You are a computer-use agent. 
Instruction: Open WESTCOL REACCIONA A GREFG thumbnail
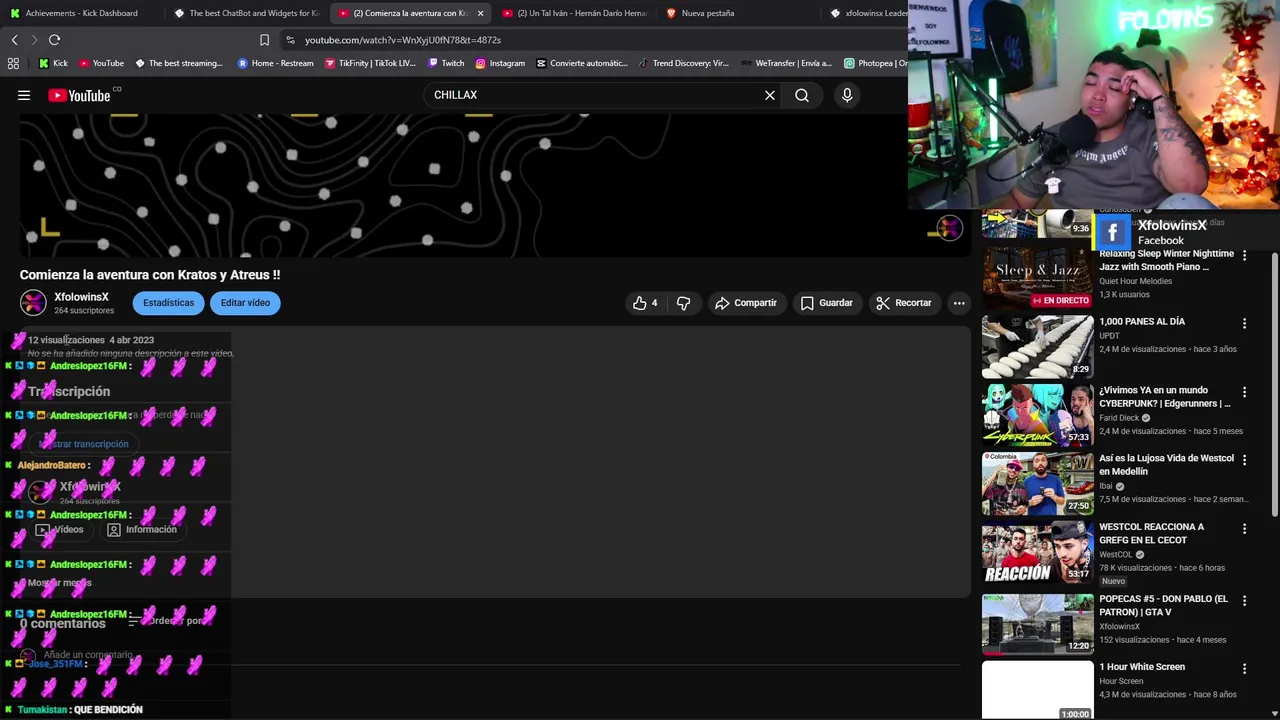[x=1037, y=552]
